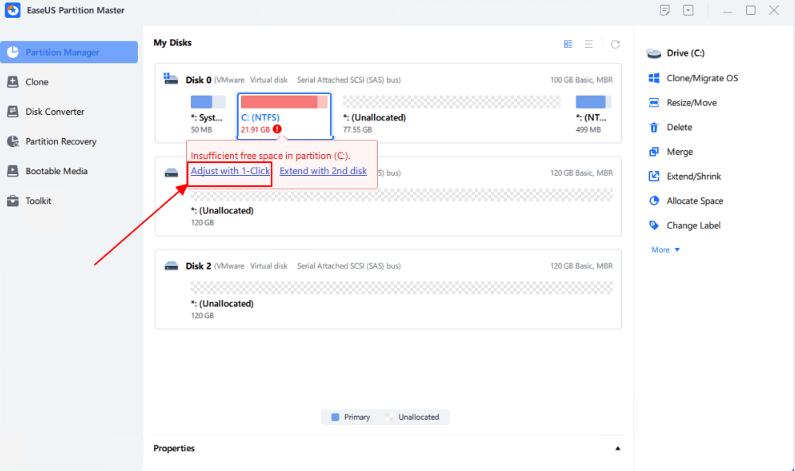The image size is (795, 471).
Task: Expand the Properties panel arrow
Action: 618,448
